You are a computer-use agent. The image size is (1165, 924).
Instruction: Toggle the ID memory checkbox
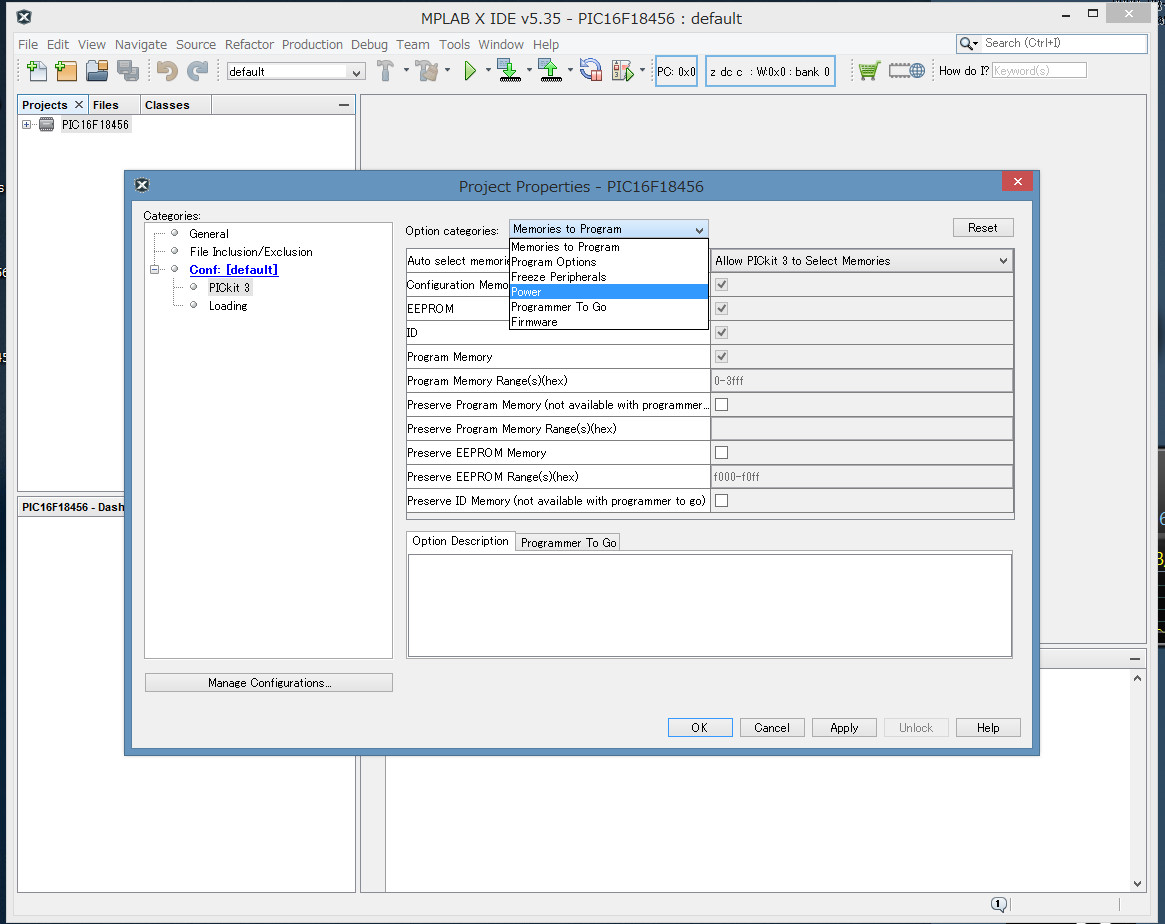721,332
